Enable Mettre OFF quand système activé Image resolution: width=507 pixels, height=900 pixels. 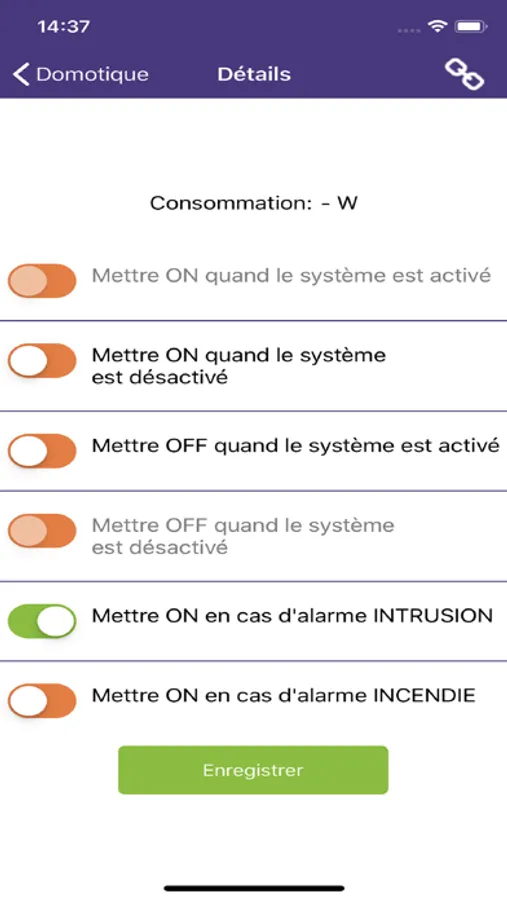point(42,451)
